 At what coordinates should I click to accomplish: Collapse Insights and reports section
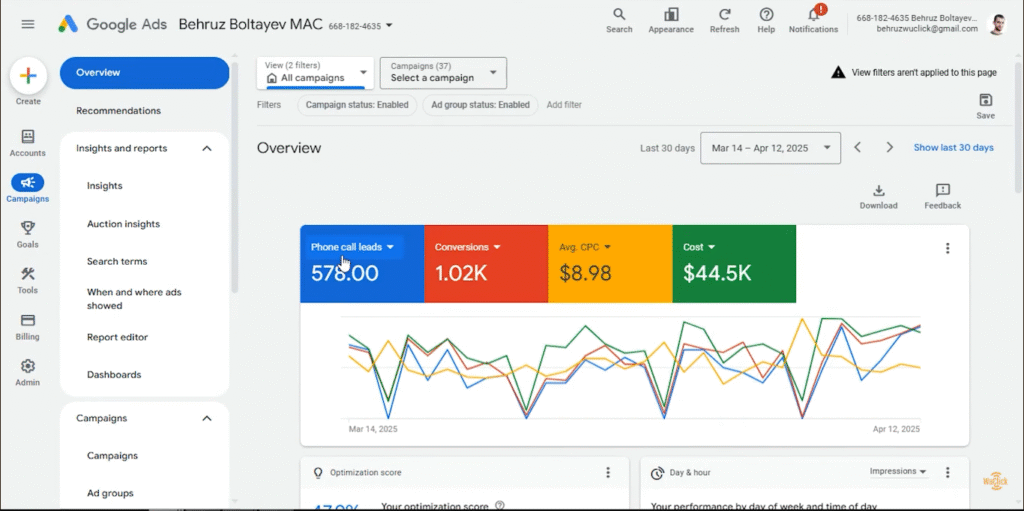207,148
